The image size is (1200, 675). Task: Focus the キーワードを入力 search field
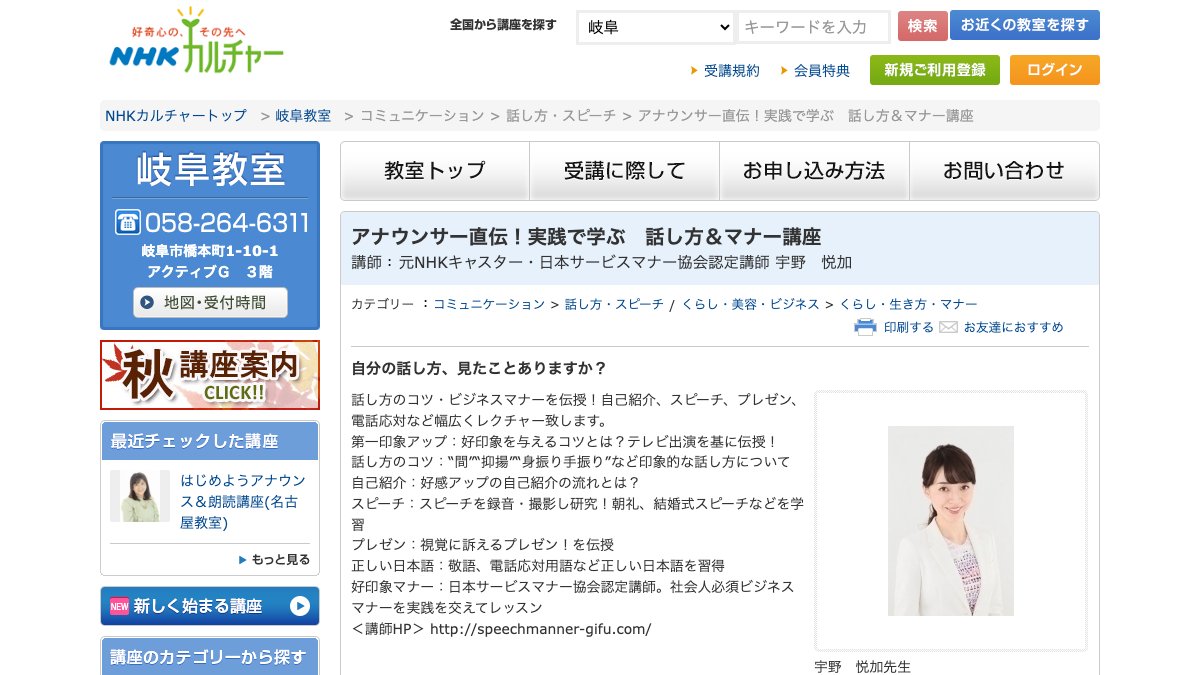pos(814,27)
